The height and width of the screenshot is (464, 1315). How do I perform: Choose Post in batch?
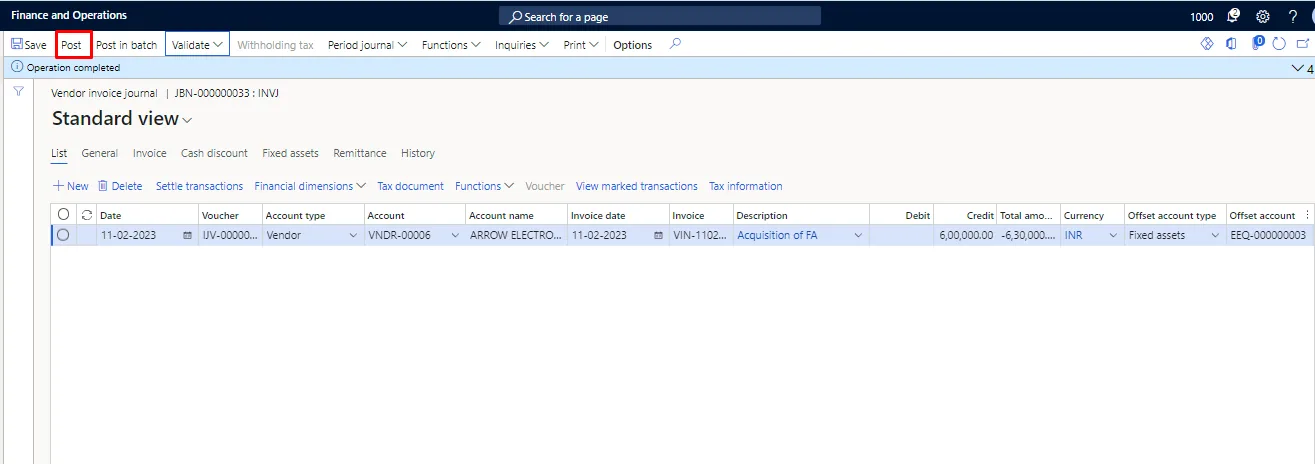click(126, 45)
